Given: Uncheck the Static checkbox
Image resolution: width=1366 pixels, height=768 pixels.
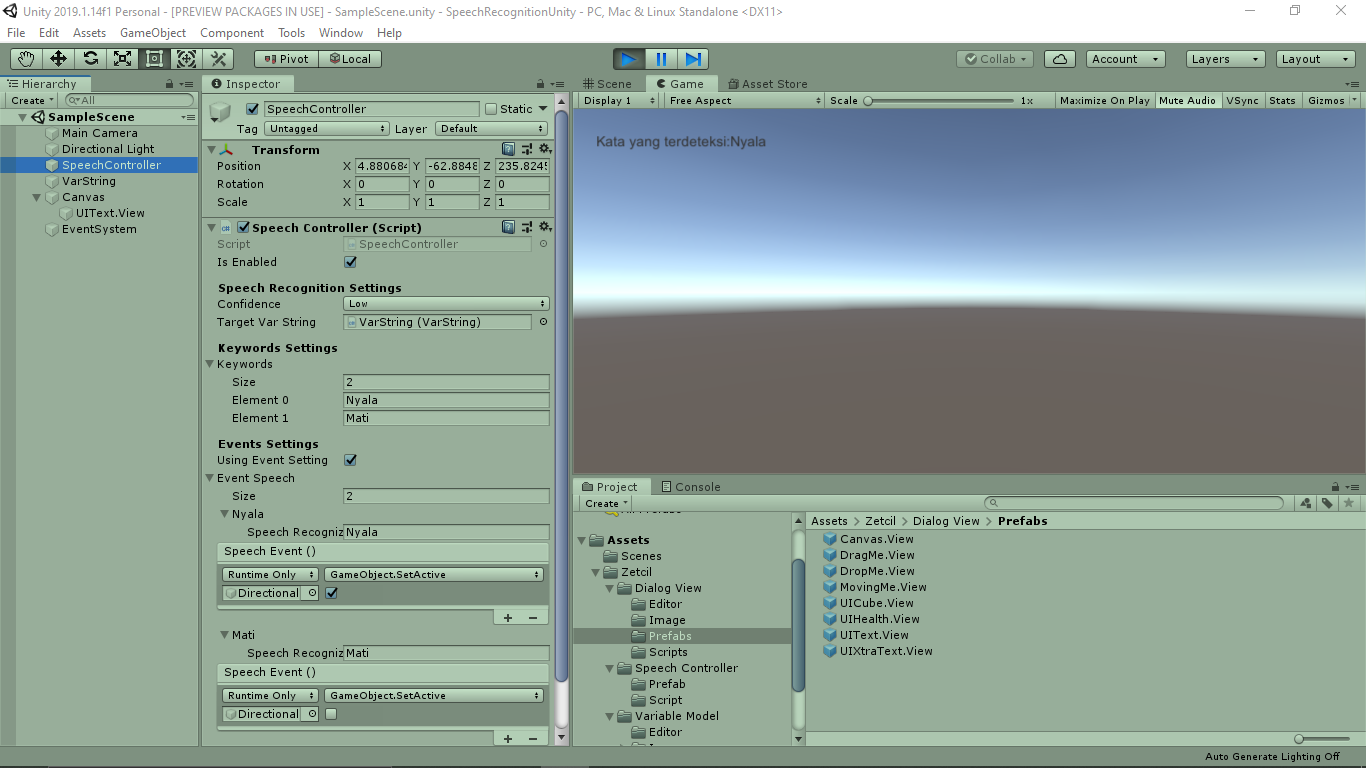Looking at the screenshot, I should 492,108.
